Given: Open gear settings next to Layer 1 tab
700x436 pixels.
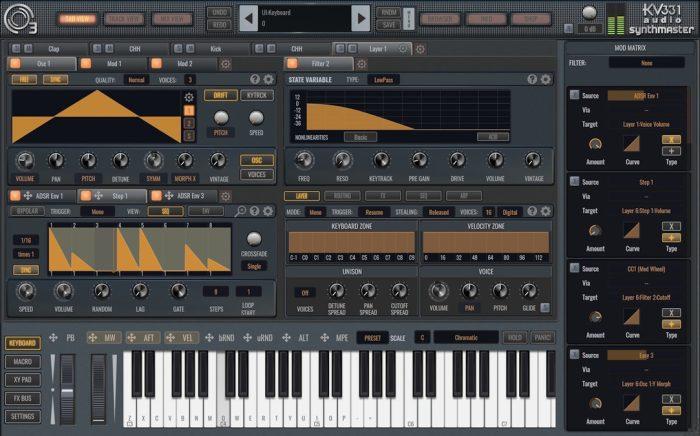Looking at the screenshot, I should point(420,49).
